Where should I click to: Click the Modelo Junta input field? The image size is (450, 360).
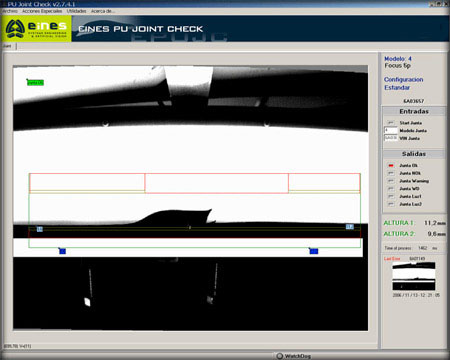click(391, 130)
